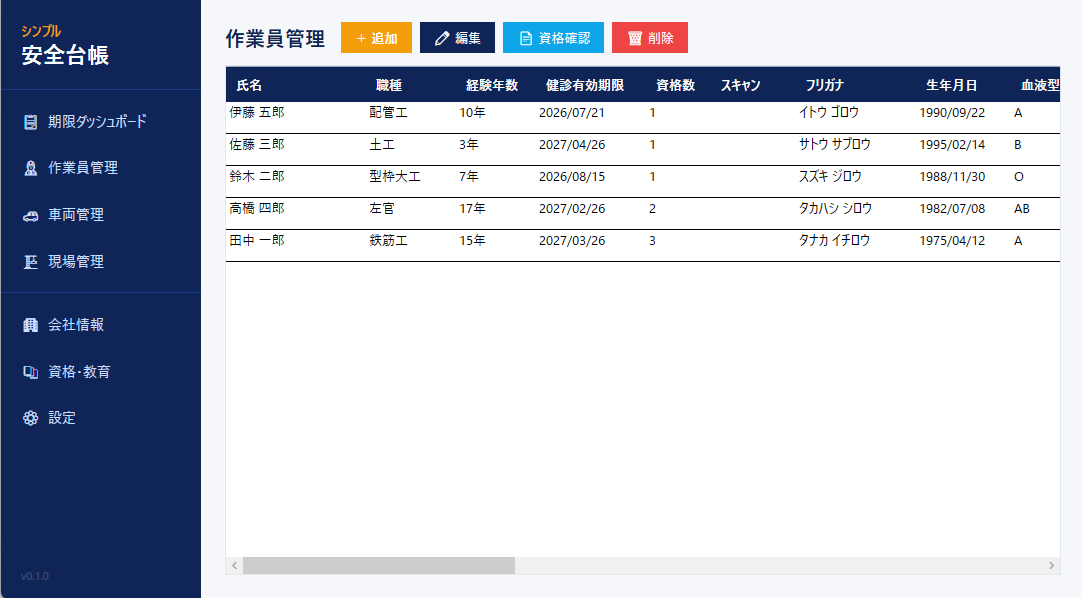Viewport: 1082px width, 598px height.
Task: Sort by 健診有効期限 column header
Action: [584, 86]
